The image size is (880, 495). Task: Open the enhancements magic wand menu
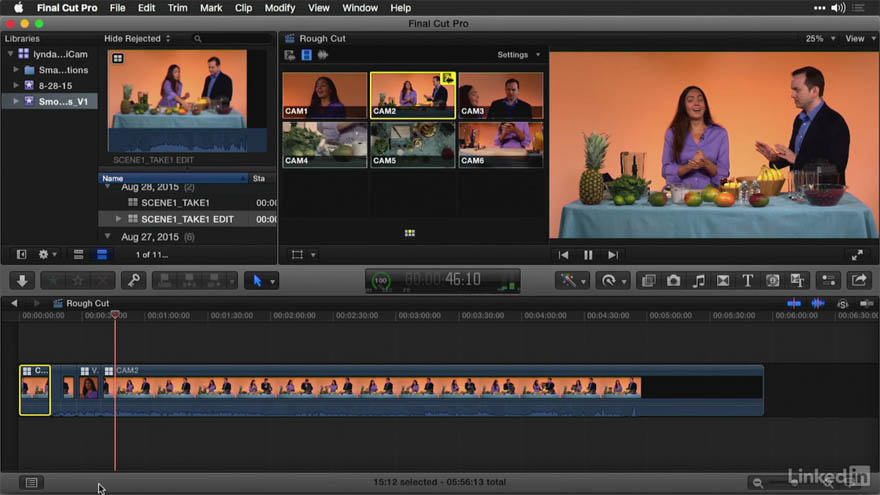569,280
